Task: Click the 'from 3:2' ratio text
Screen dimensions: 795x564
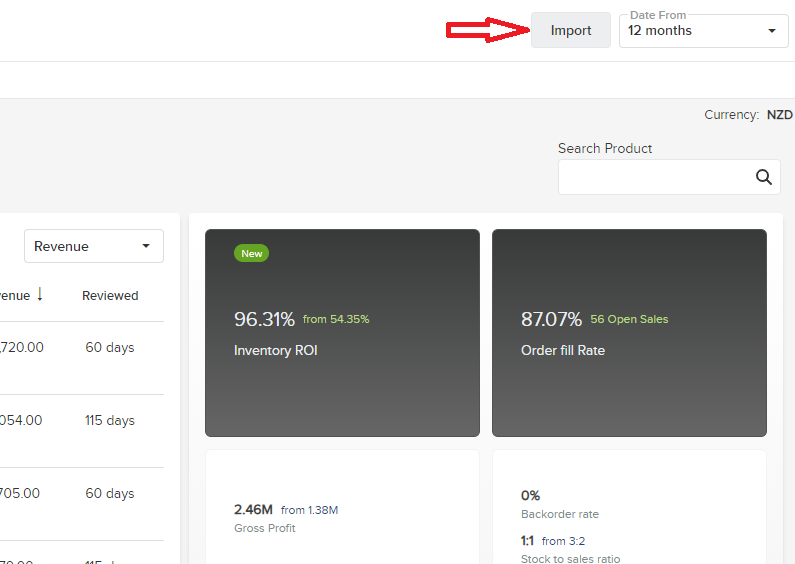Action: [563, 541]
